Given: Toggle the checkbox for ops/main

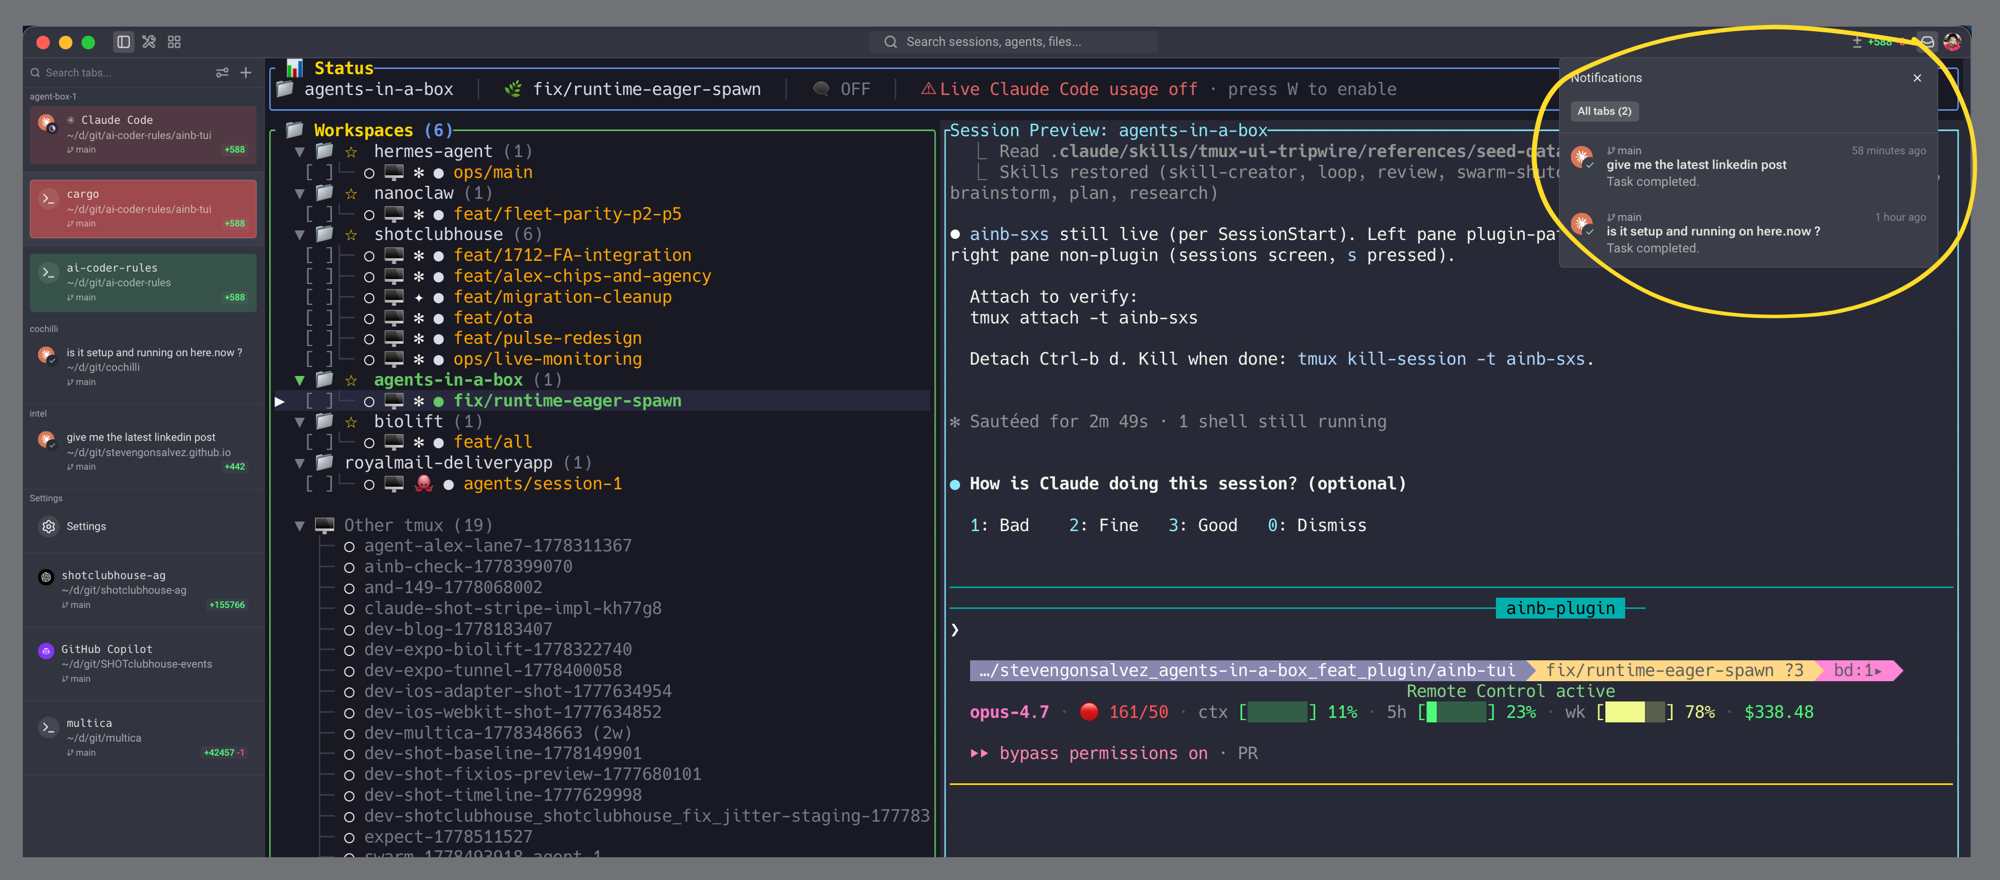Looking at the screenshot, I should tap(319, 173).
